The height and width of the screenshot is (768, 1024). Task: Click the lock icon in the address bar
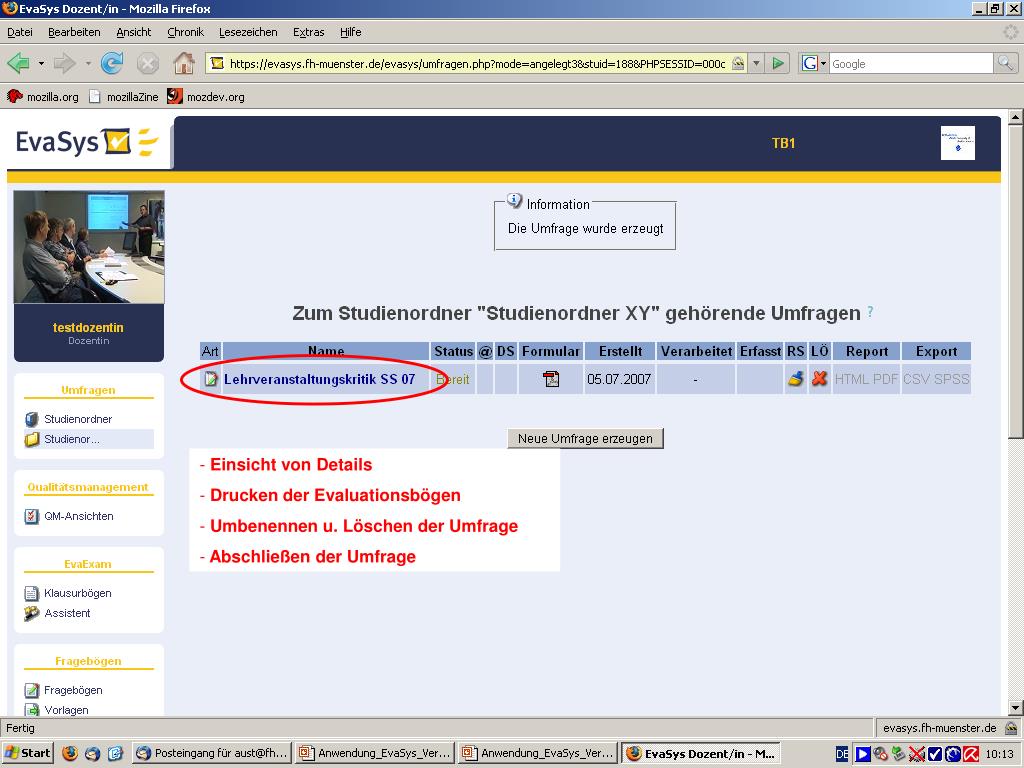(x=738, y=63)
